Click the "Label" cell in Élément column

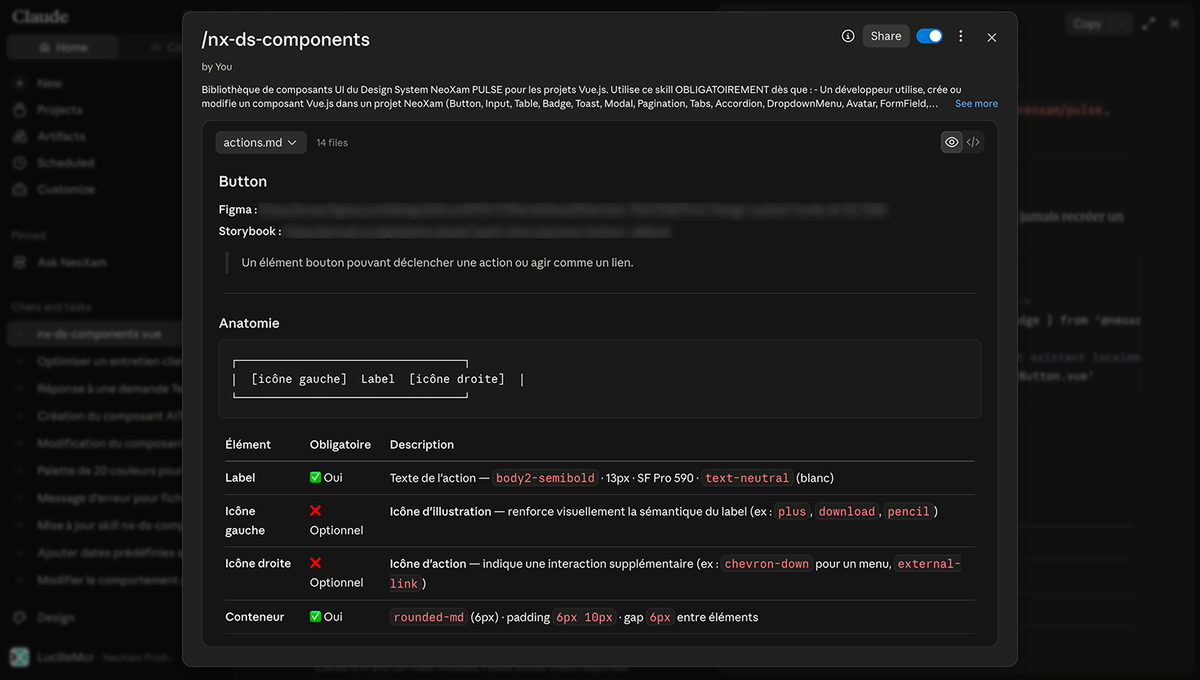(x=240, y=478)
